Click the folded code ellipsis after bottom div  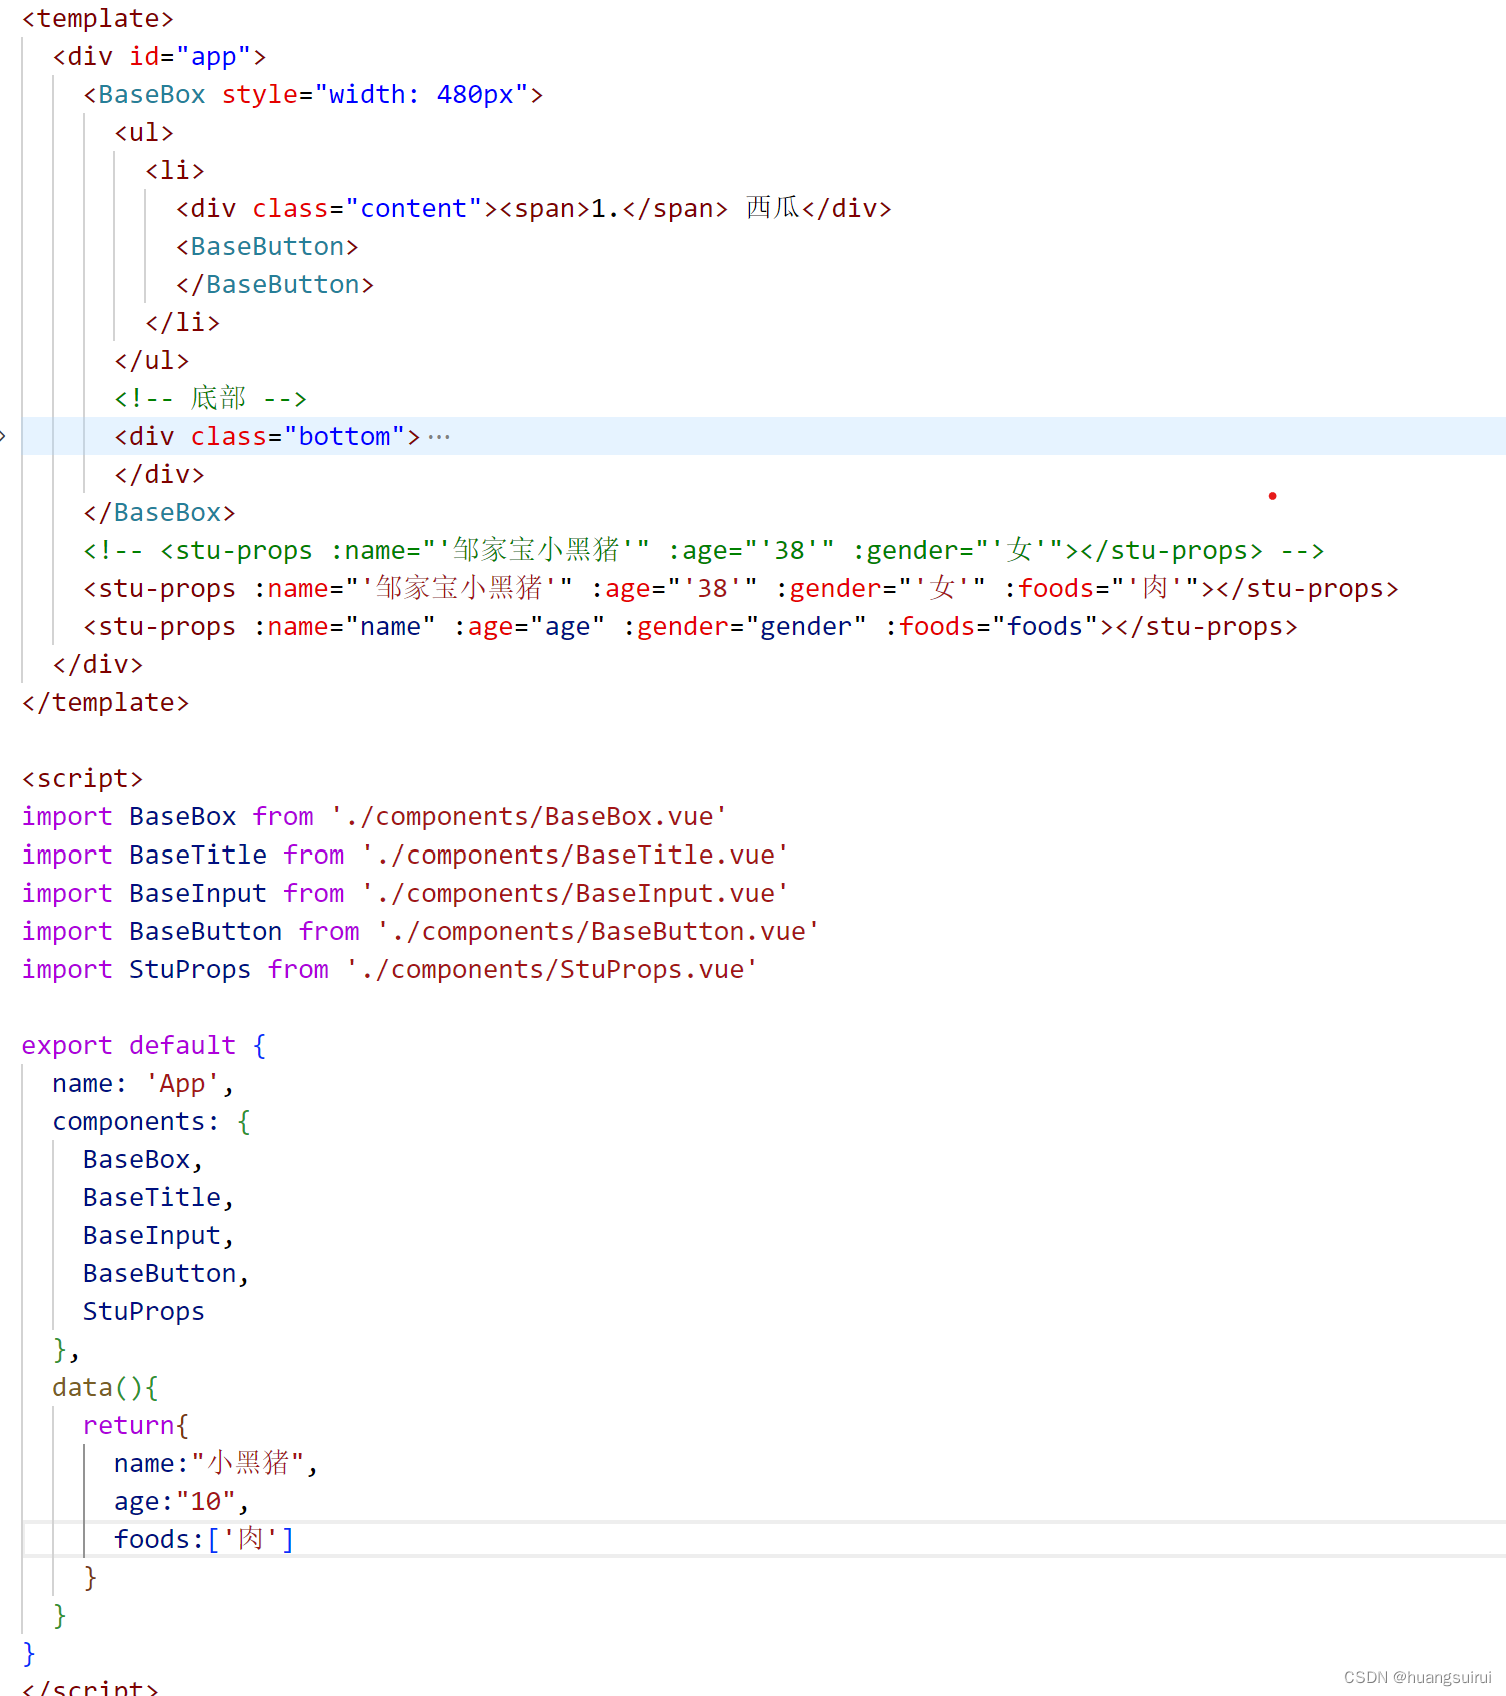[439, 437]
